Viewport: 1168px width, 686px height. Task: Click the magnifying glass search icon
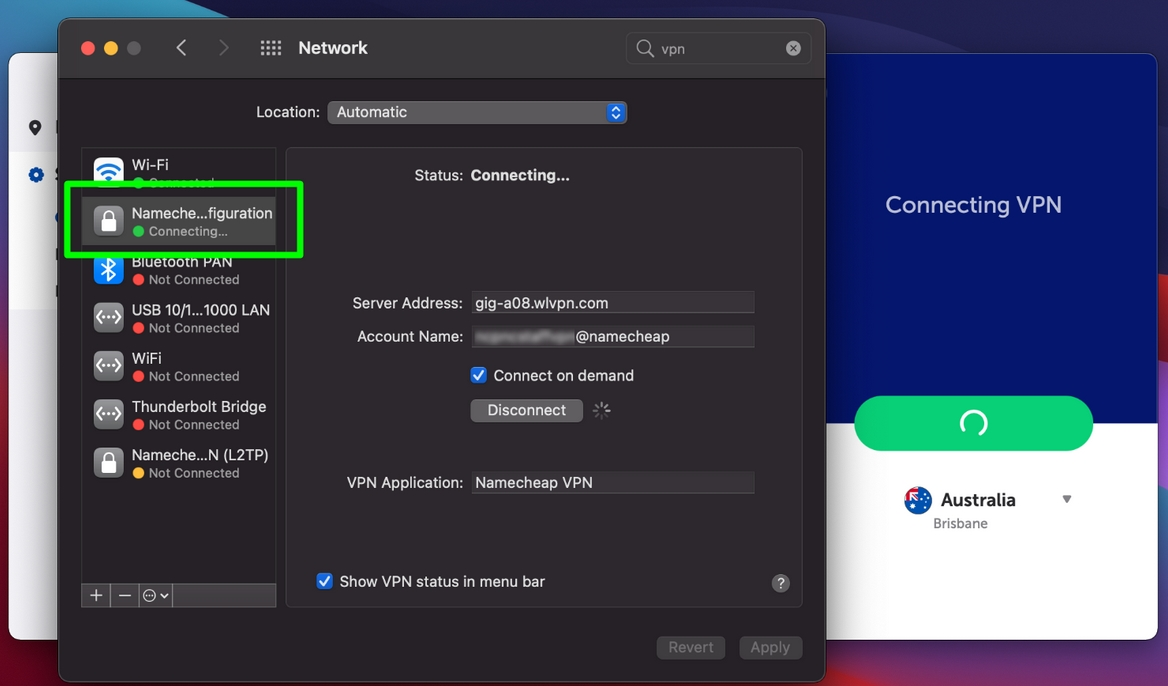coord(644,48)
